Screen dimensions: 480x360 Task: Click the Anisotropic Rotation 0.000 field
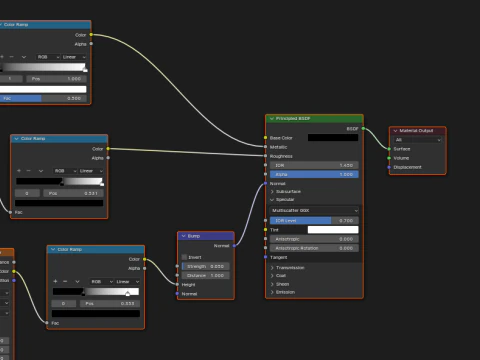[x=314, y=248]
